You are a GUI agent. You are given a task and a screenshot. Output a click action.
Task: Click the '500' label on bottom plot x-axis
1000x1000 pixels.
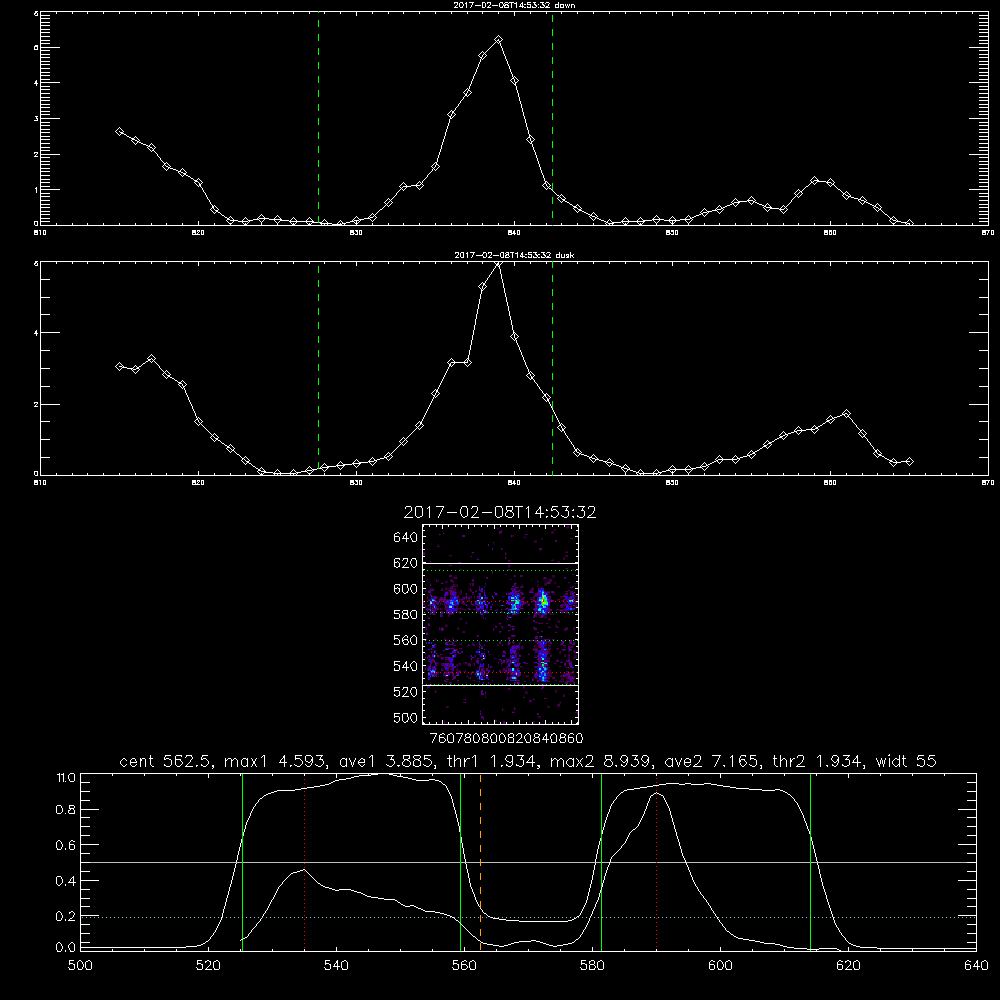[x=80, y=966]
